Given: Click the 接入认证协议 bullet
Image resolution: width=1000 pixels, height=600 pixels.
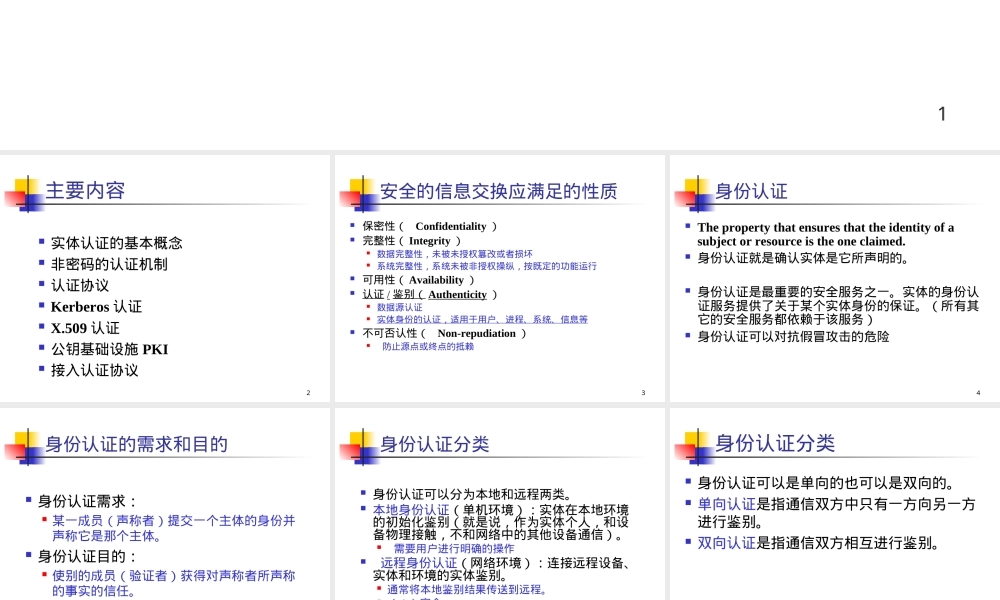Looking at the screenshot, I should tap(94, 370).
